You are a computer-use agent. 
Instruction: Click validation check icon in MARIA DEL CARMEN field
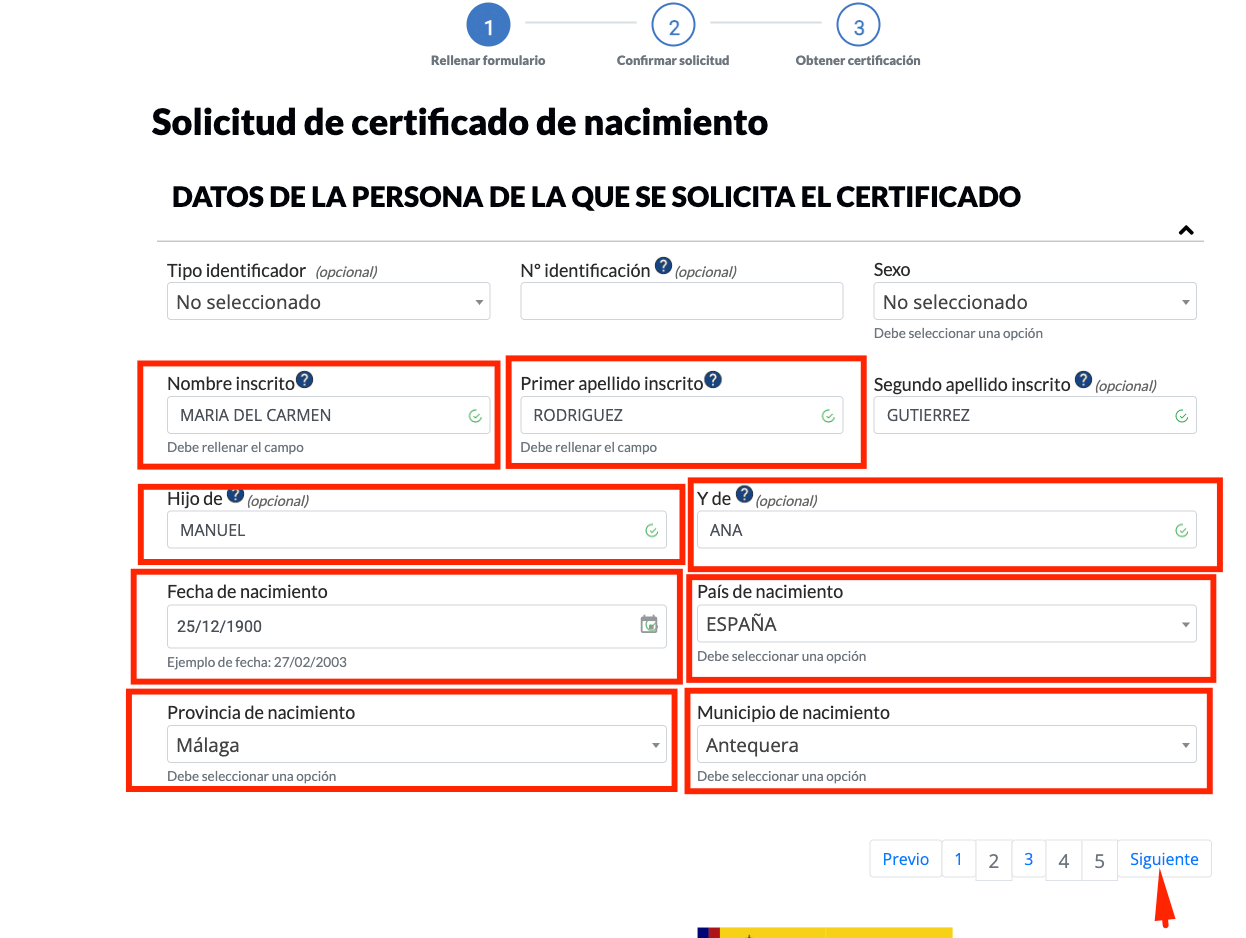tap(475, 416)
